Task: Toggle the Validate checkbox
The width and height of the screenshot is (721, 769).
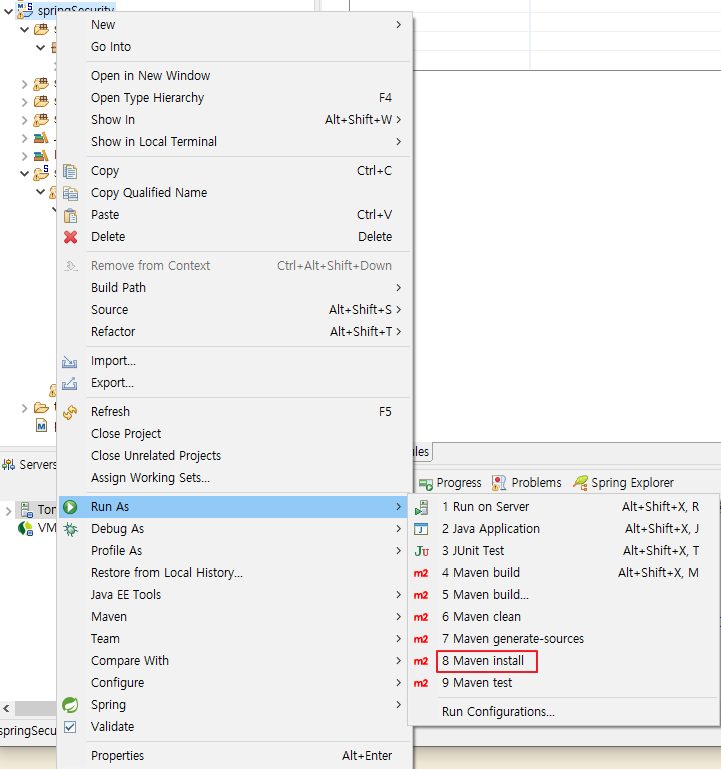Action: tap(70, 727)
